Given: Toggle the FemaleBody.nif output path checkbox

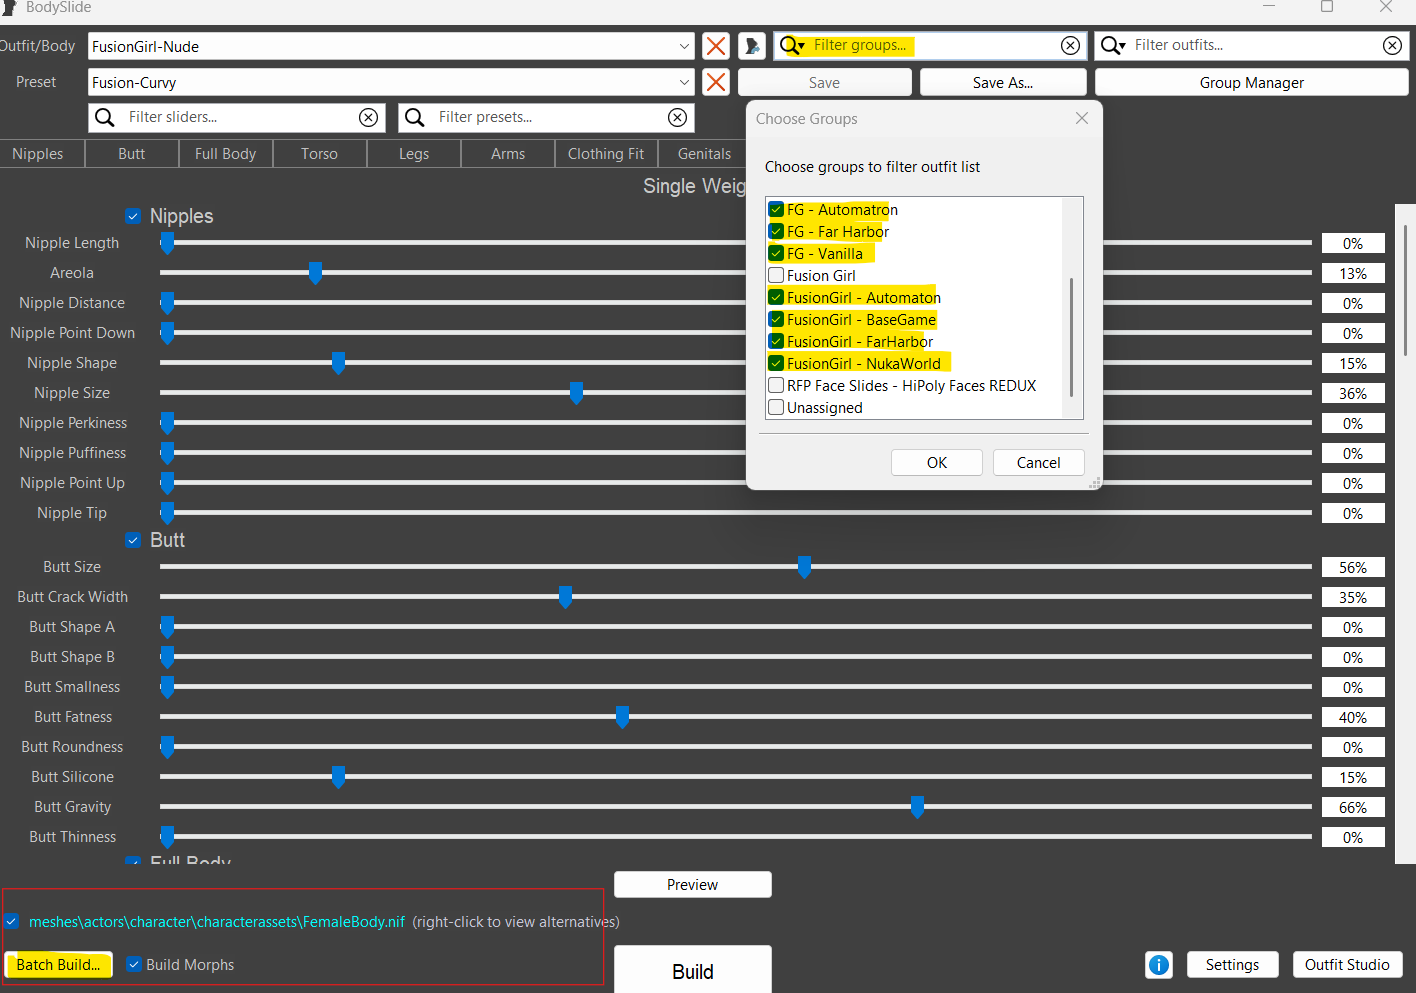Looking at the screenshot, I should [12, 922].
